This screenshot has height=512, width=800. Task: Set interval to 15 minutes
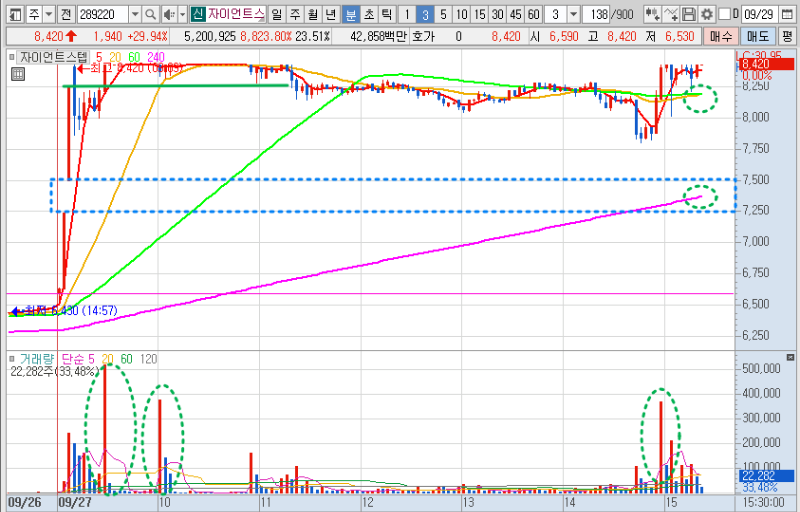(480, 14)
